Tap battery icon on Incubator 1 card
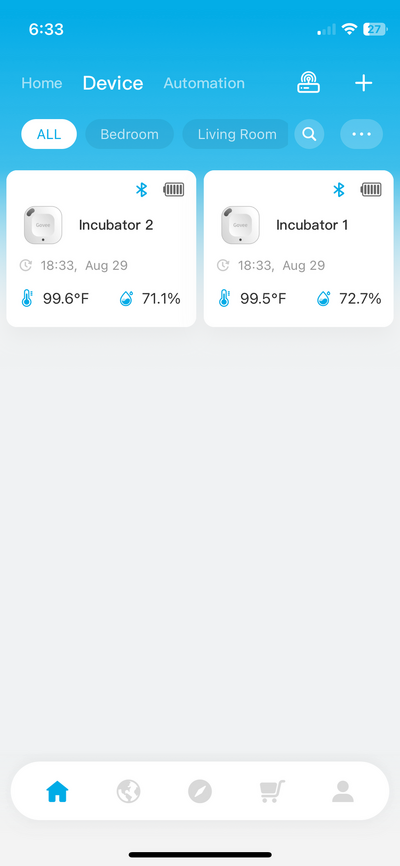This screenshot has width=400, height=866. point(371,189)
